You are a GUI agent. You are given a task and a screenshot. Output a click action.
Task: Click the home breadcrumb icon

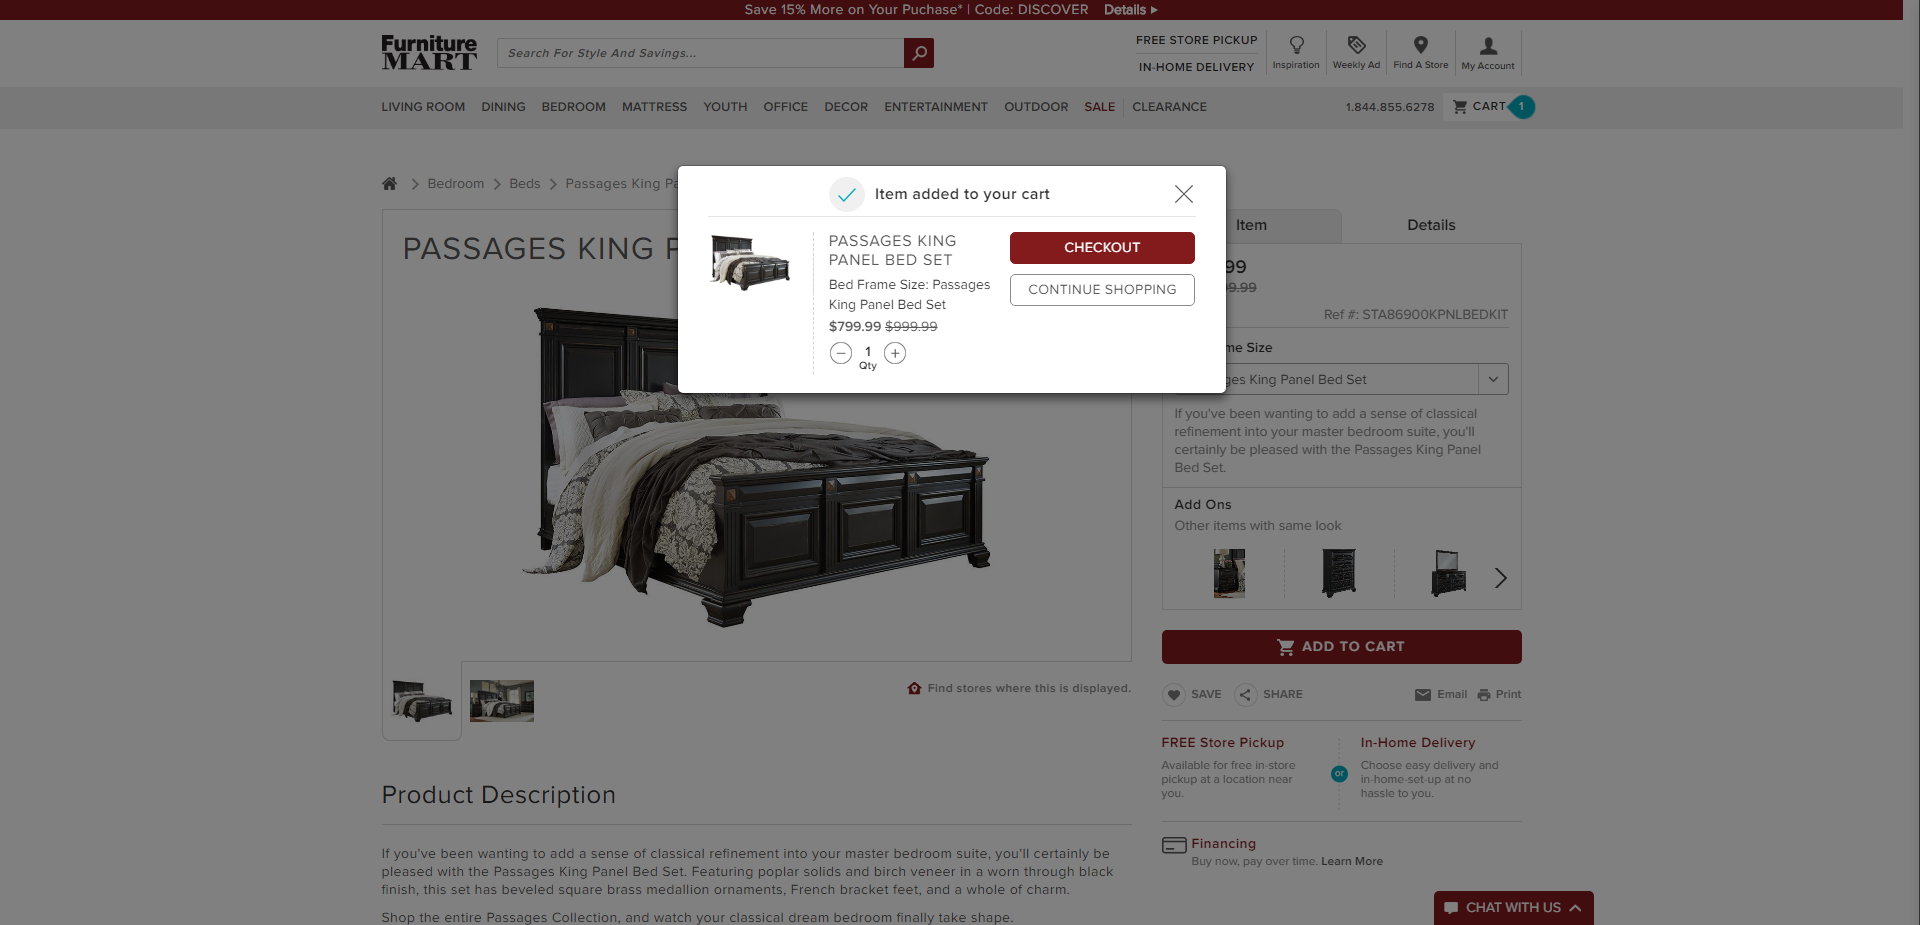389,184
